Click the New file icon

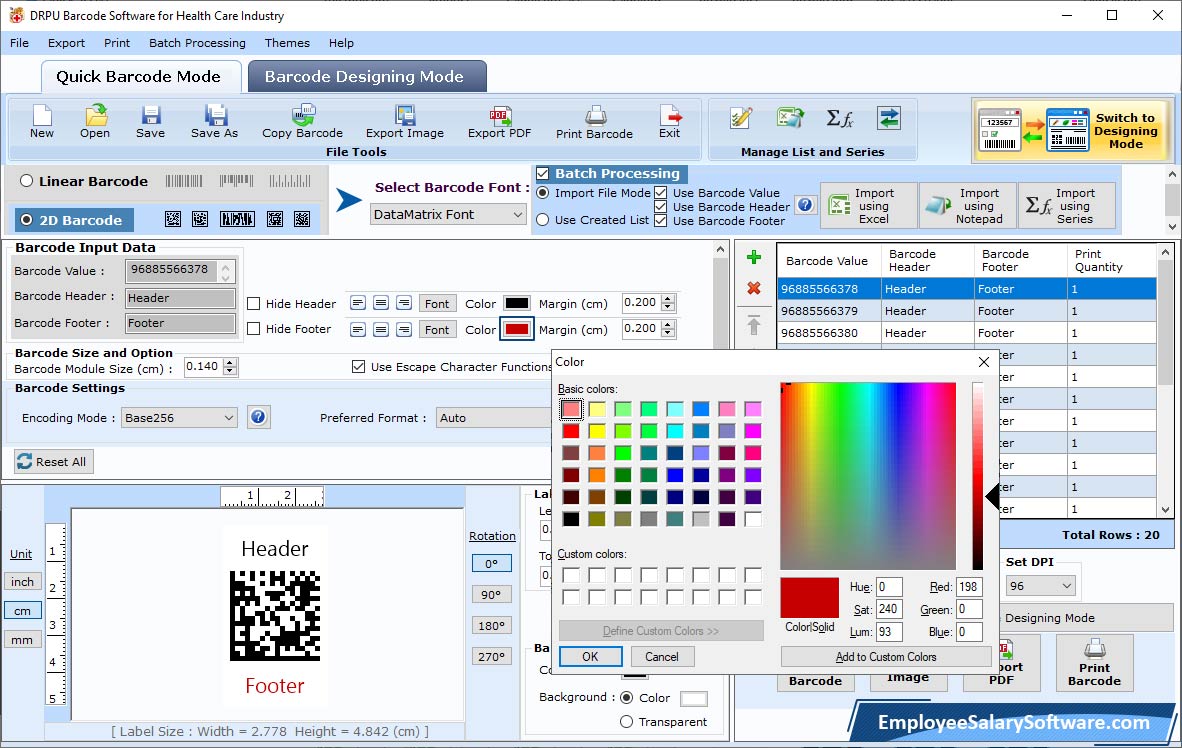click(41, 122)
